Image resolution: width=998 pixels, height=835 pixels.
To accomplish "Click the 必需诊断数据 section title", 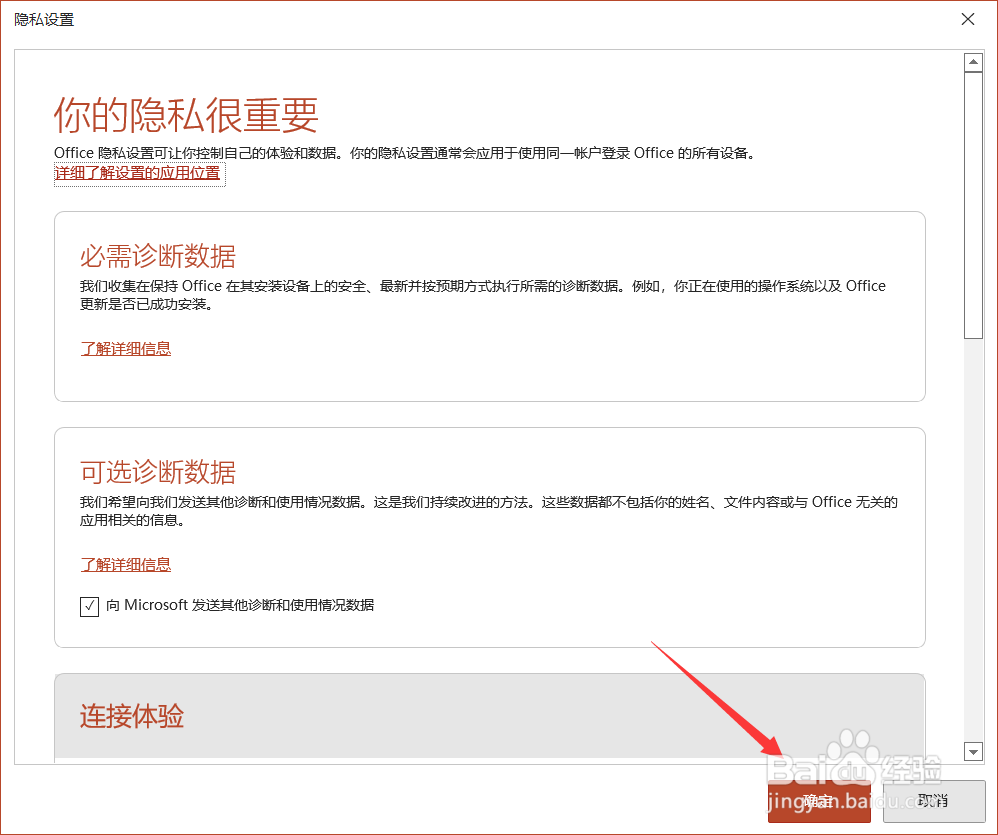I will 158,256.
